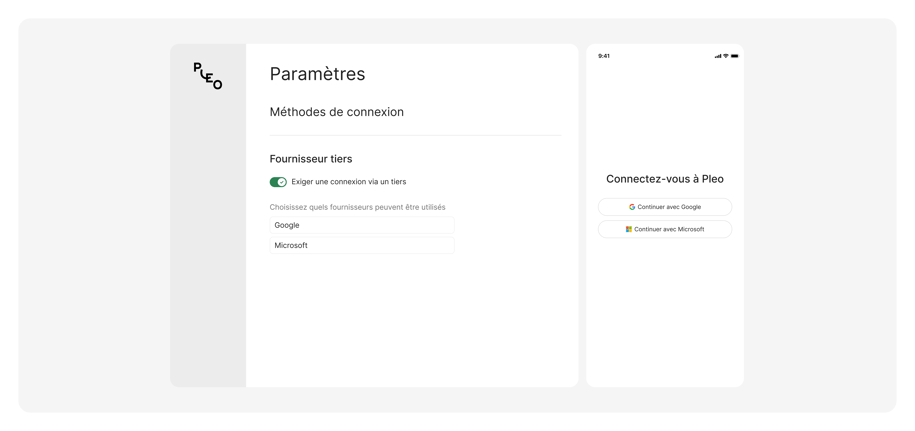Click the 9:41 clock in phone status bar
Screen dimensions: 915x431
point(604,56)
